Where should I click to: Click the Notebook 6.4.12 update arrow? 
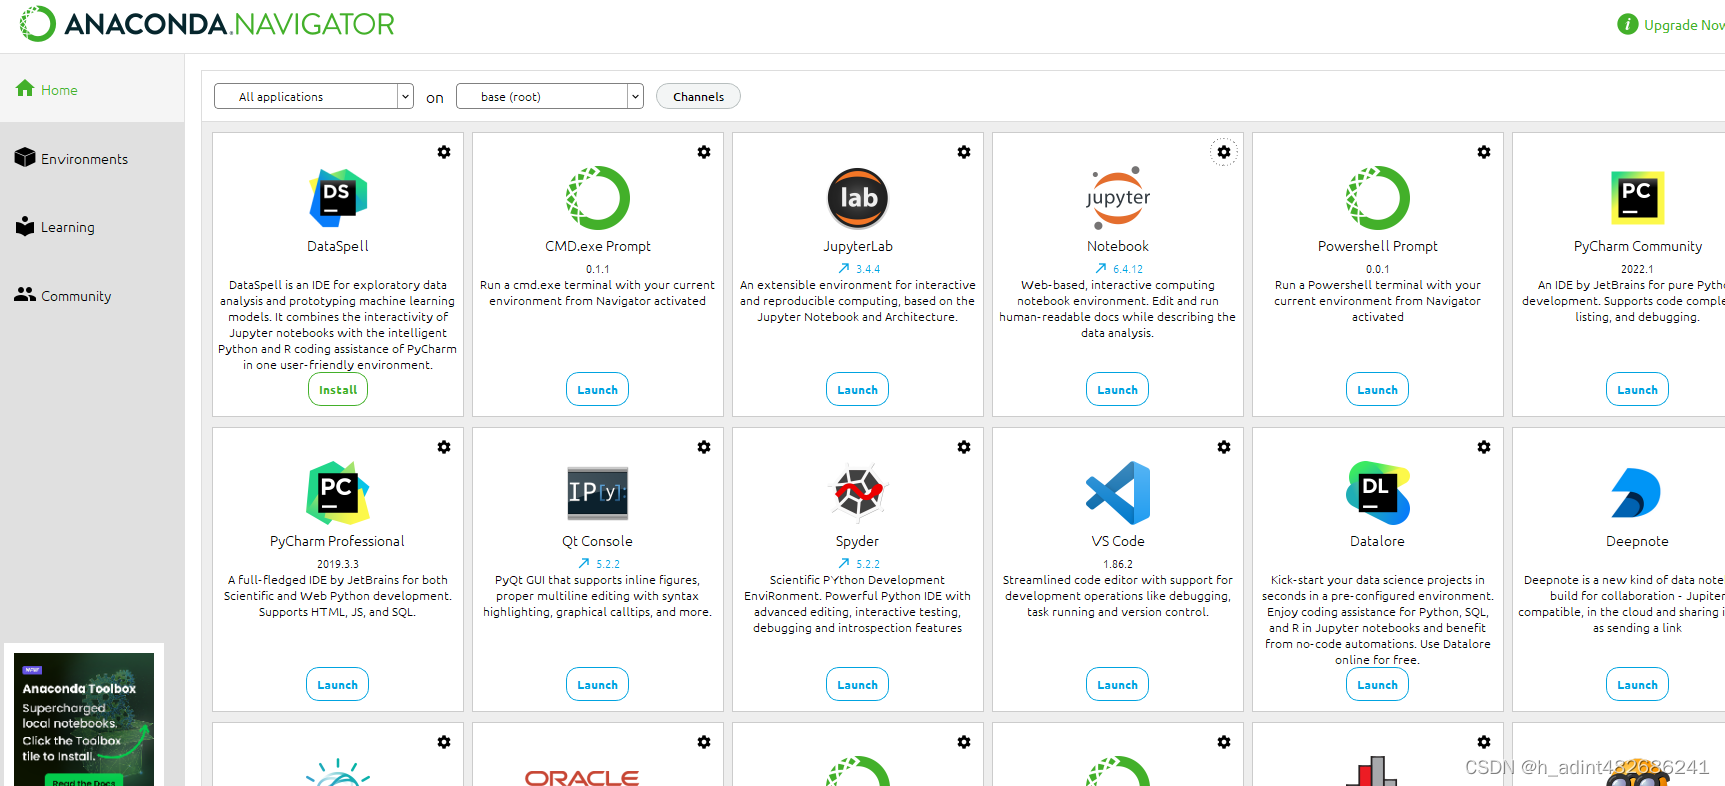pyautogui.click(x=1101, y=268)
